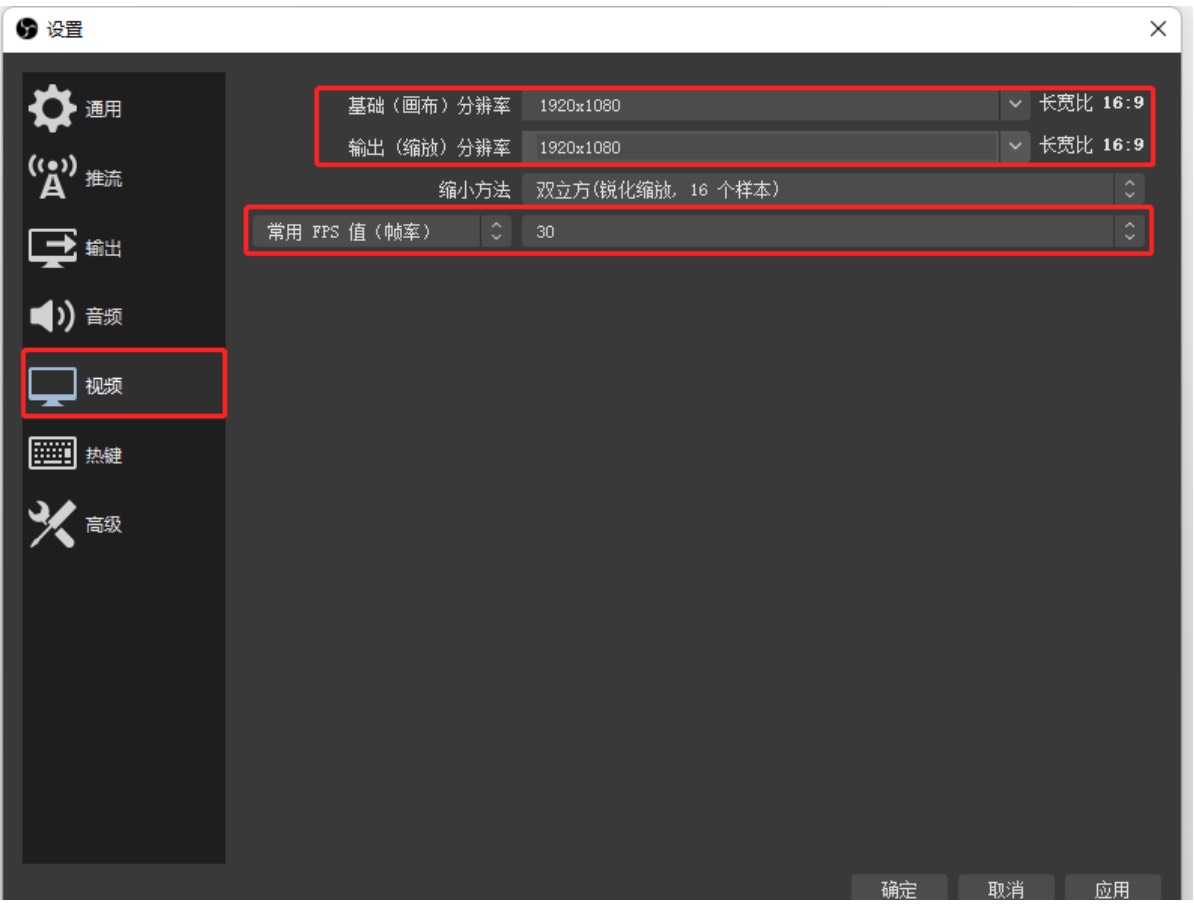Switch to the 高级 settings tab label
The width and height of the screenshot is (1194, 914).
104,525
